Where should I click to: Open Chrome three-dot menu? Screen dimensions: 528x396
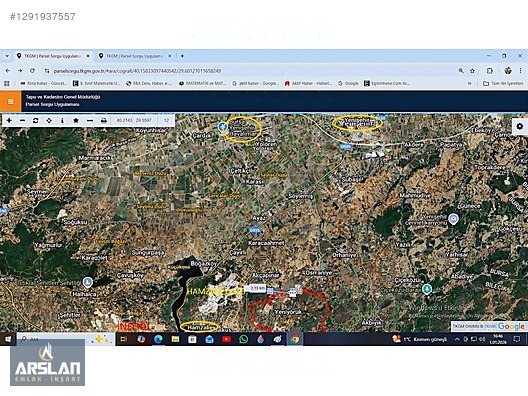coord(521,71)
